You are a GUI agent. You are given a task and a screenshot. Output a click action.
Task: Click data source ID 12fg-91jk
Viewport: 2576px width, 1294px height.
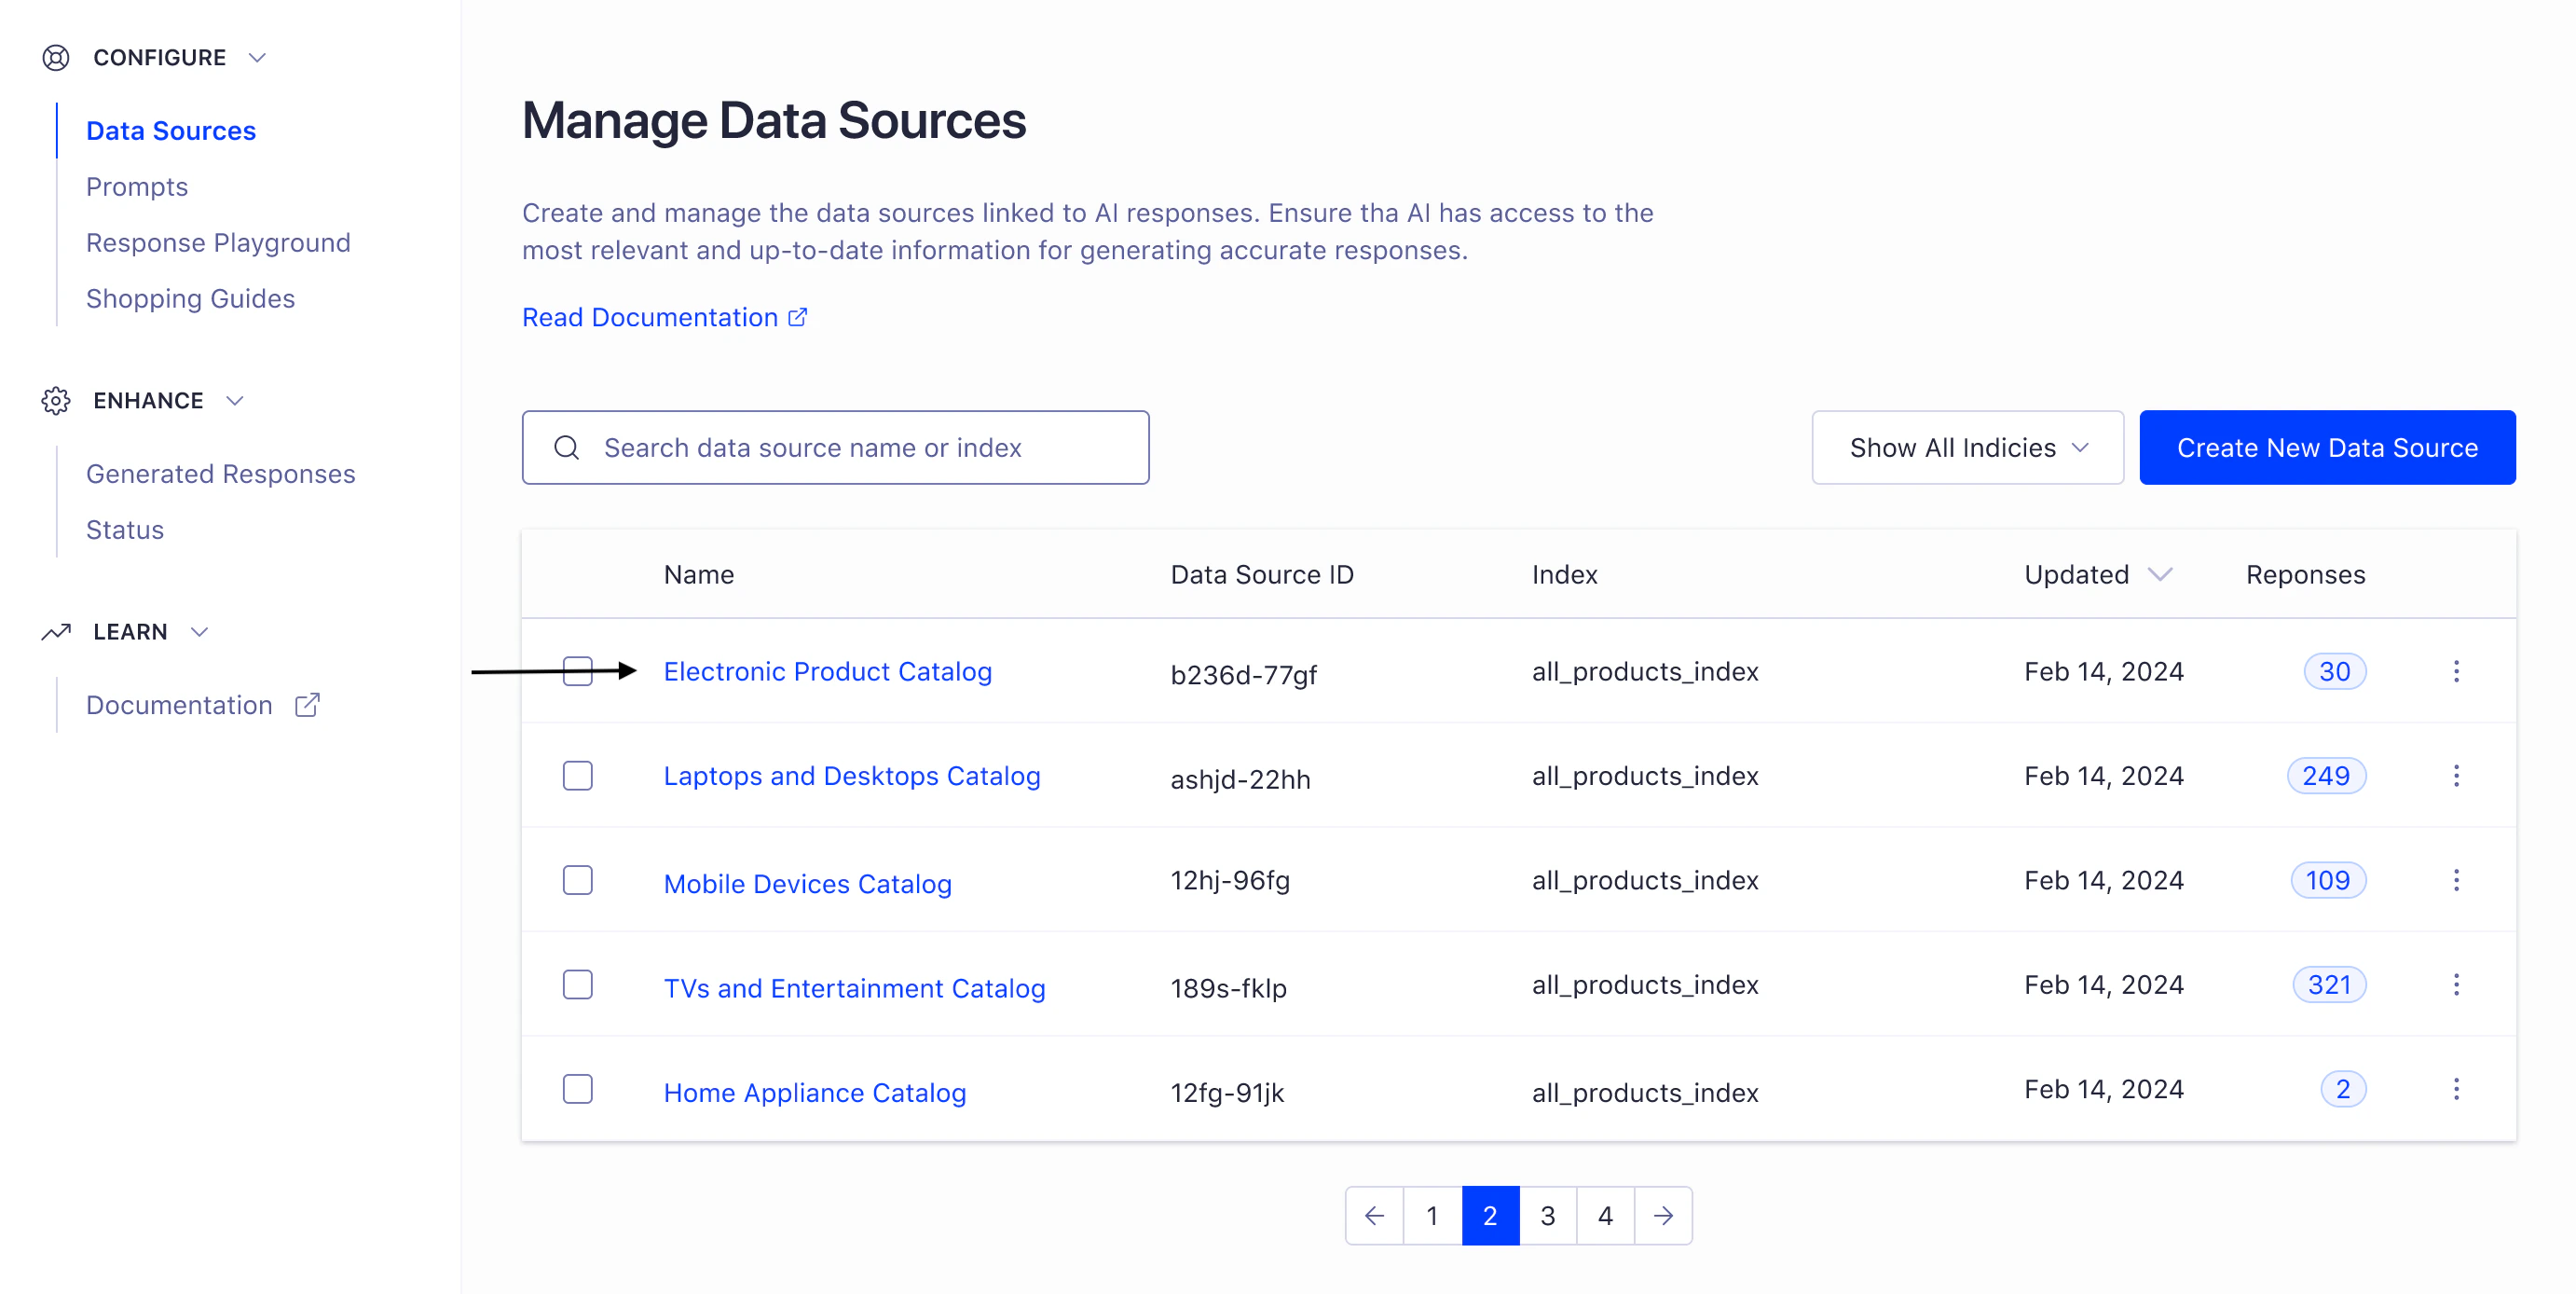(1227, 1093)
